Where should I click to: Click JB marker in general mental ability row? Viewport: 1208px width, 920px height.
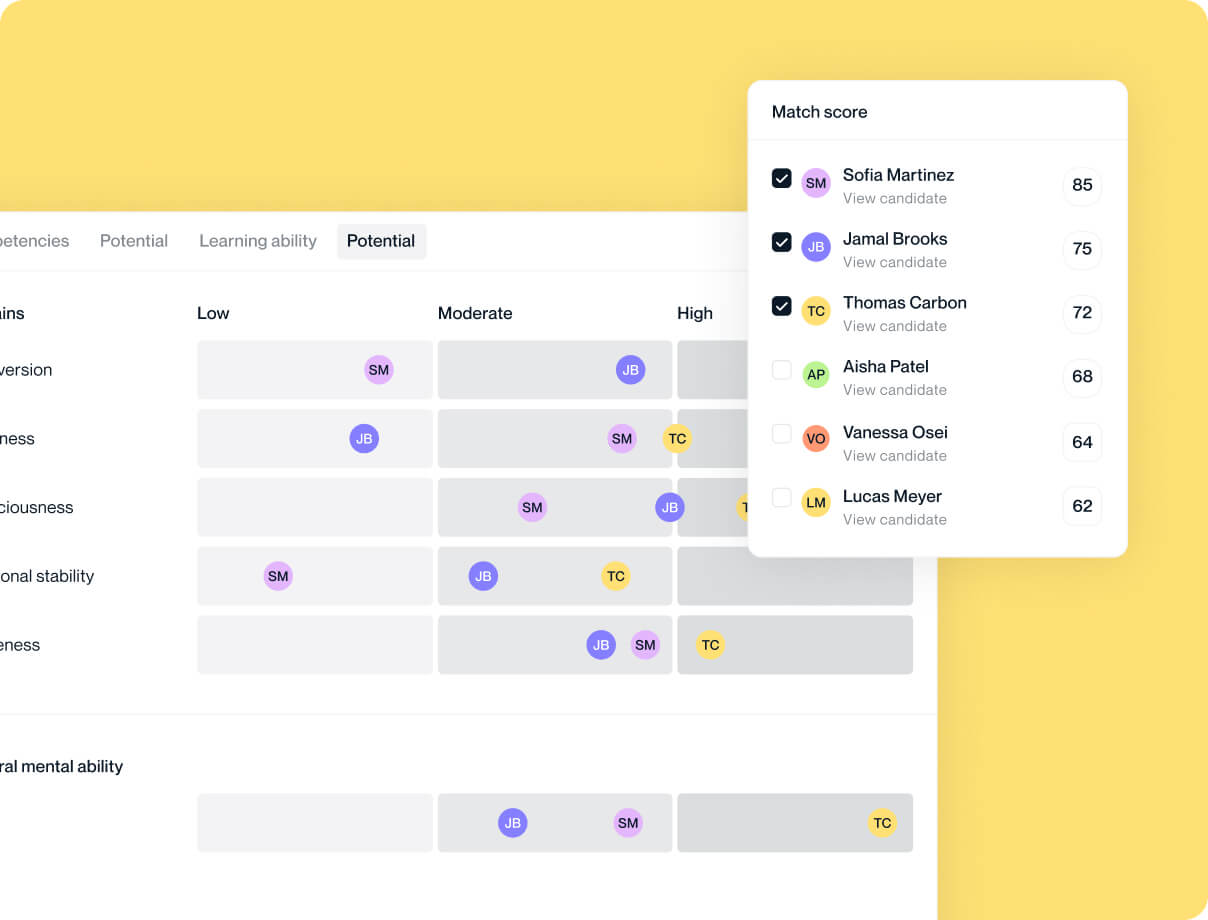513,823
